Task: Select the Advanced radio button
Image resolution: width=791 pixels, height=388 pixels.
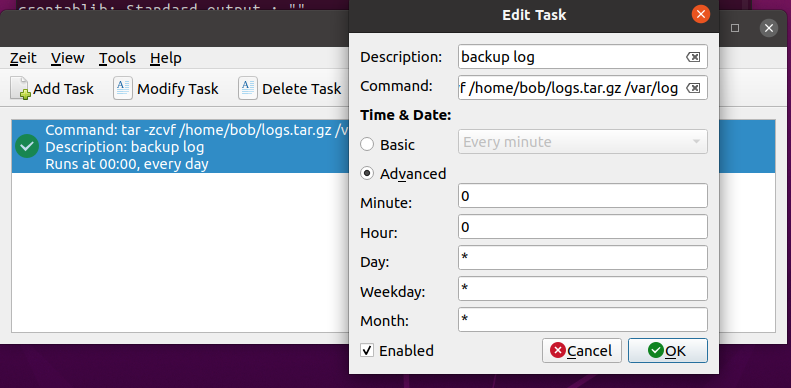Action: 367,174
